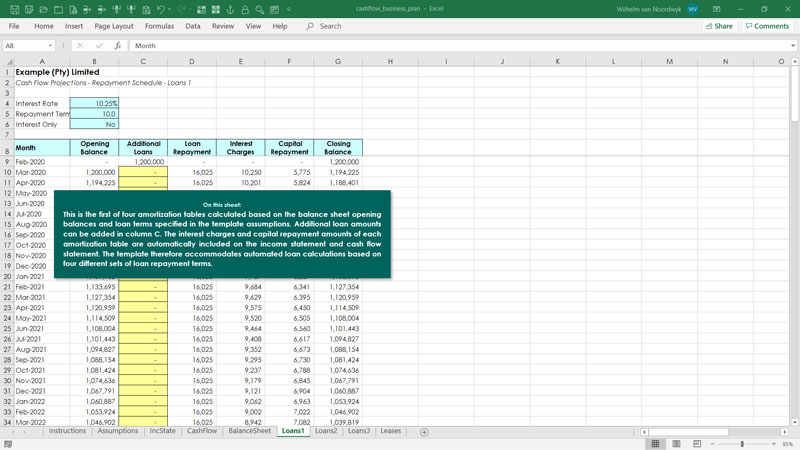
Task: Open the Customize Quick Access Toolbar dropdown
Action: coord(289,9)
